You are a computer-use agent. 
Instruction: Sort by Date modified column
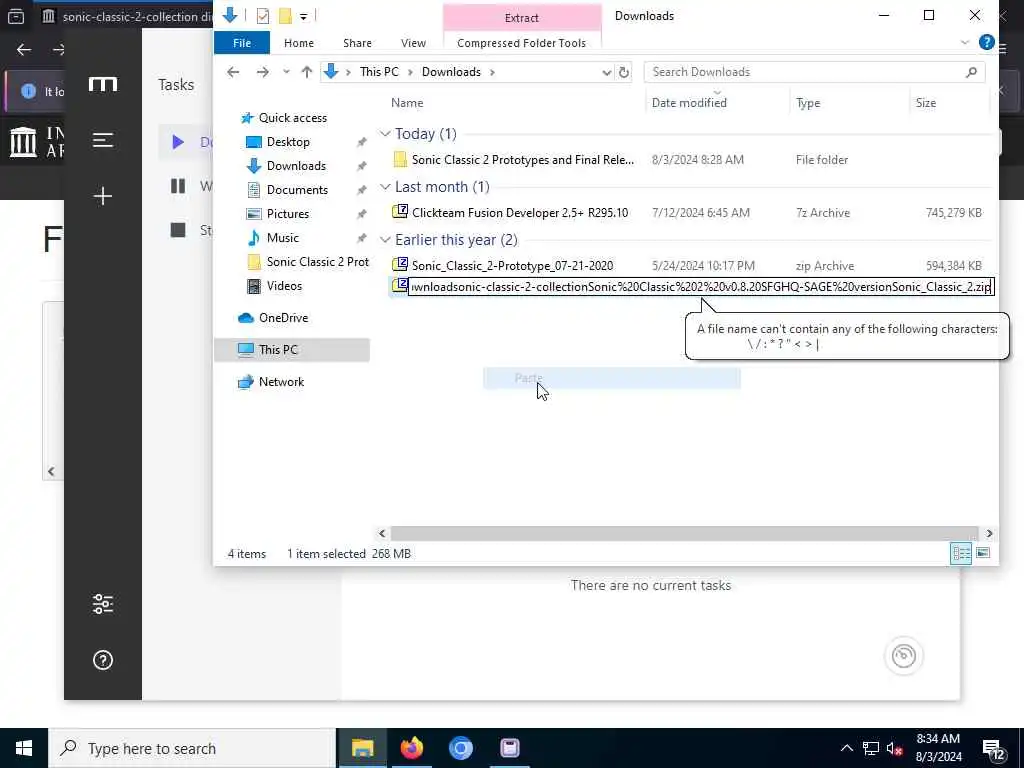pyautogui.click(x=689, y=103)
